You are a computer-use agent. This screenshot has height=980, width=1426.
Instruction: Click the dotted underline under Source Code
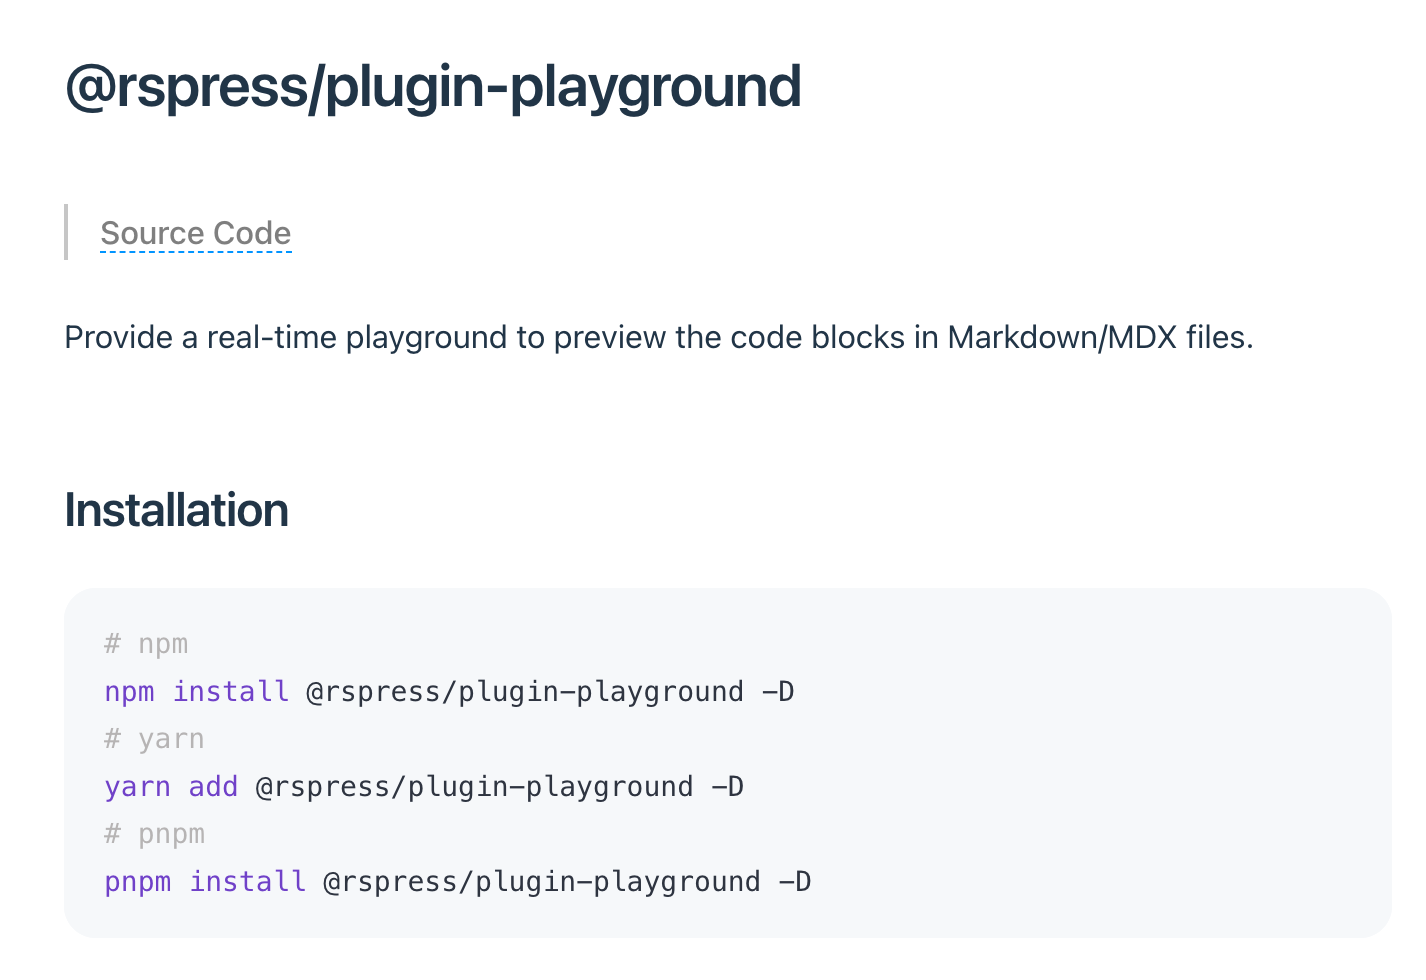[x=195, y=254]
